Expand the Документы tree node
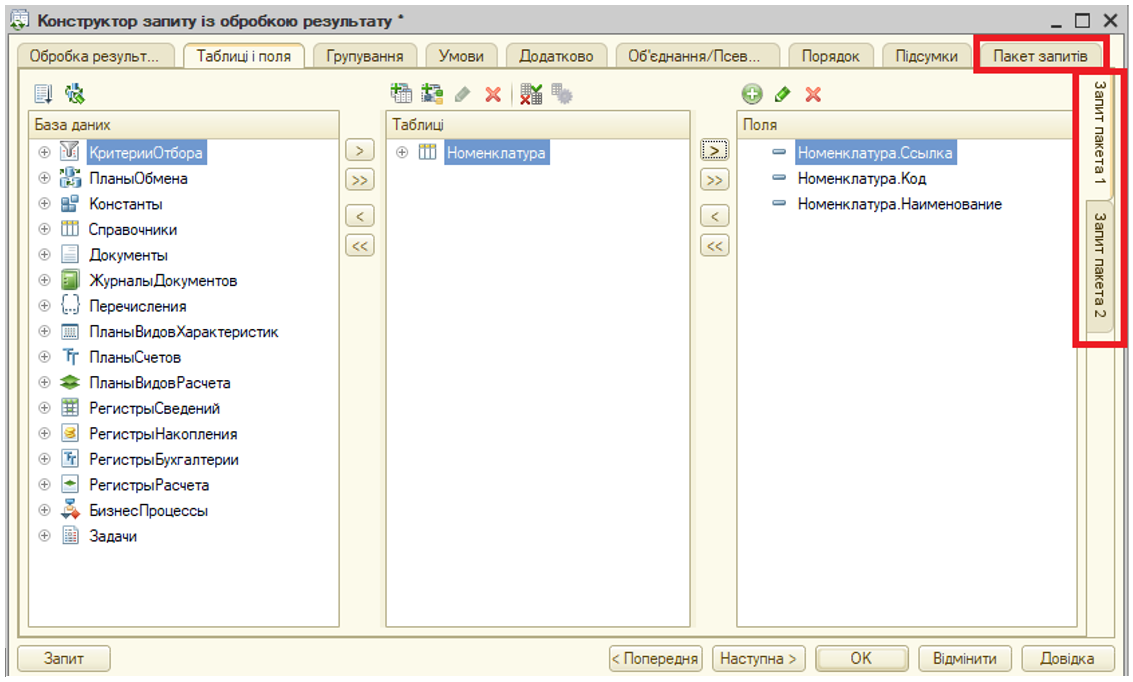Viewport: 1133px width, 682px height. (x=44, y=255)
